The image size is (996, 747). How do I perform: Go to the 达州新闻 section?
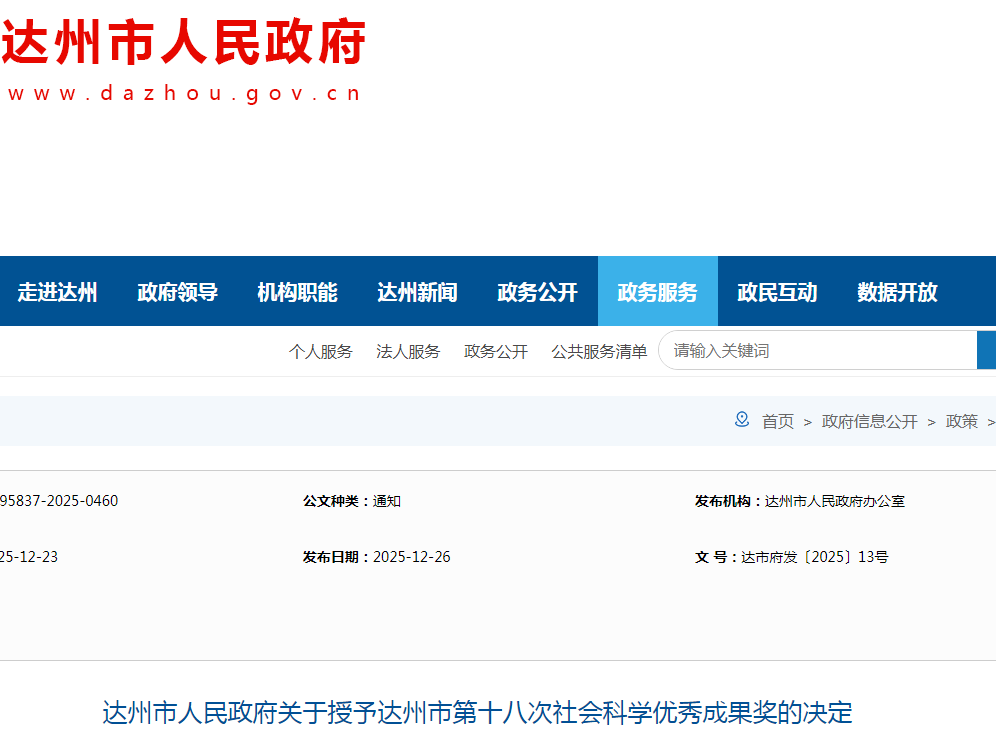(418, 292)
